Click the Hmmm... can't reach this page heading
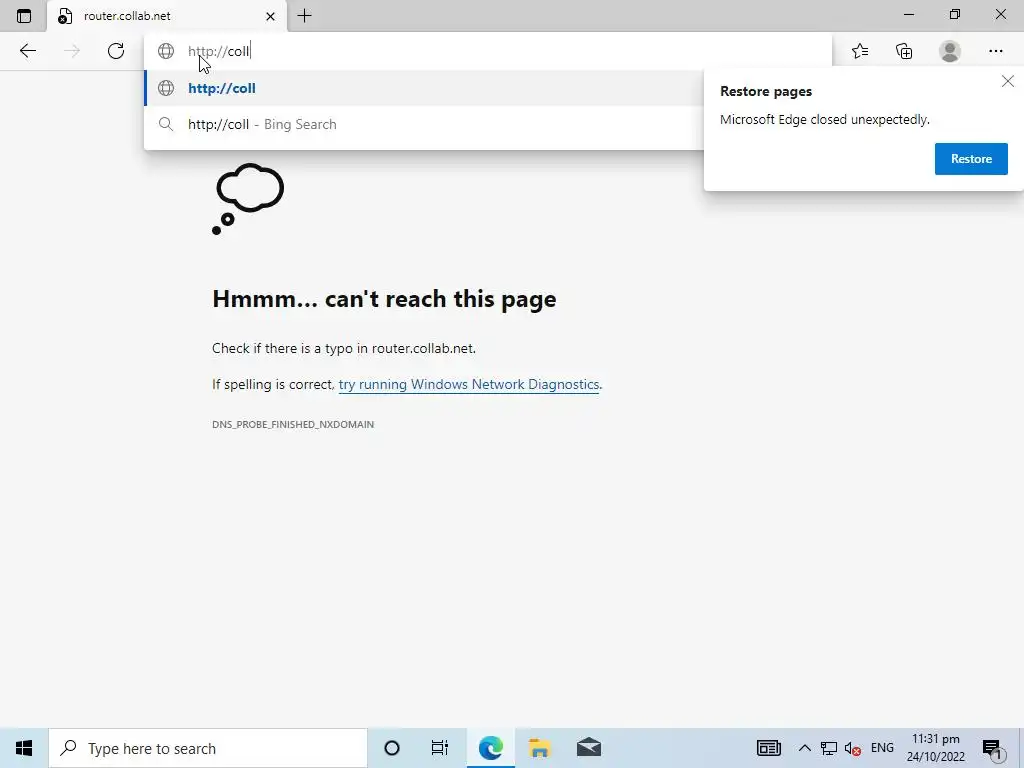Image resolution: width=1024 pixels, height=768 pixels. click(384, 299)
